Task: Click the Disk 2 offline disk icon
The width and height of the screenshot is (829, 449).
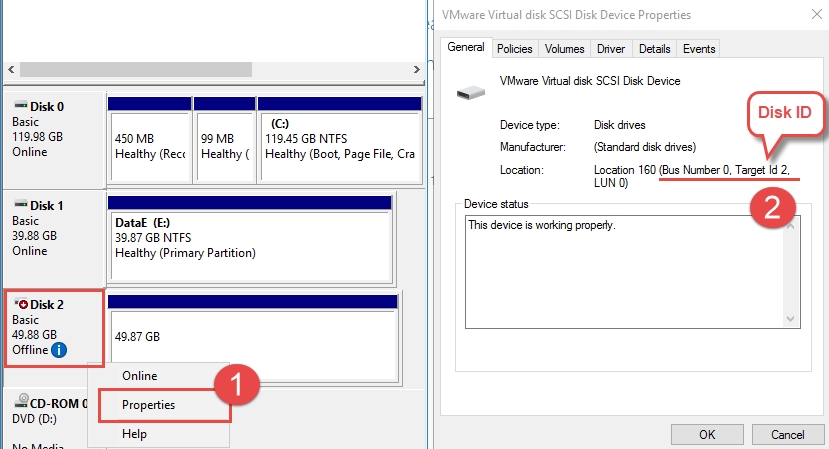Action: click(21, 304)
